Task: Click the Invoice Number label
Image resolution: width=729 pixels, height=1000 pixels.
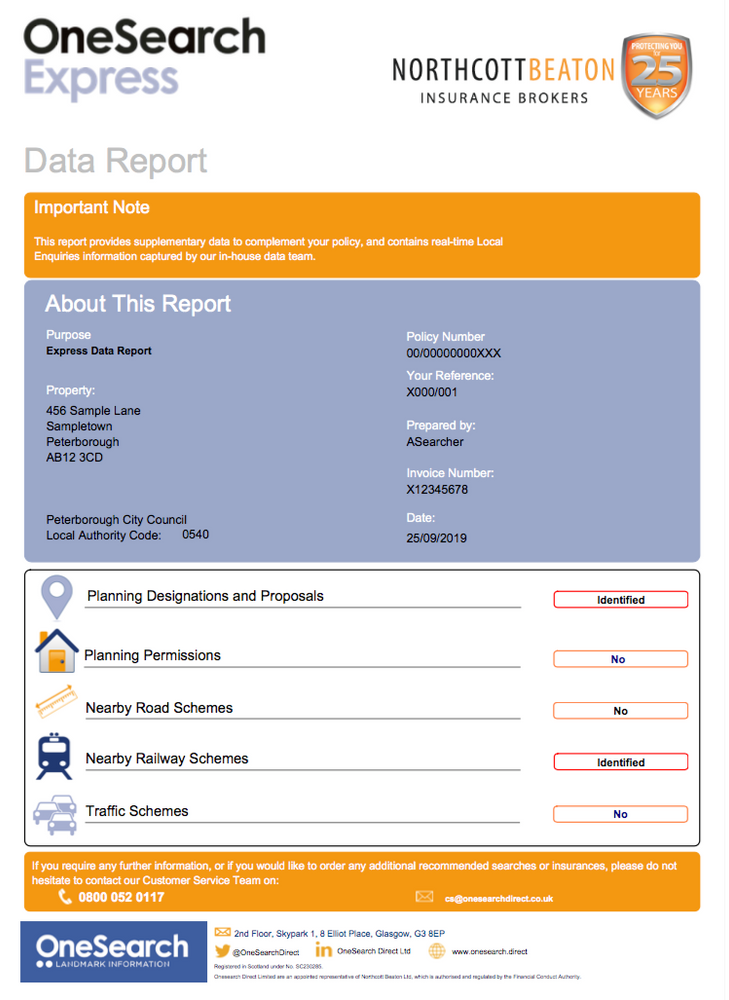Action: 450,473
